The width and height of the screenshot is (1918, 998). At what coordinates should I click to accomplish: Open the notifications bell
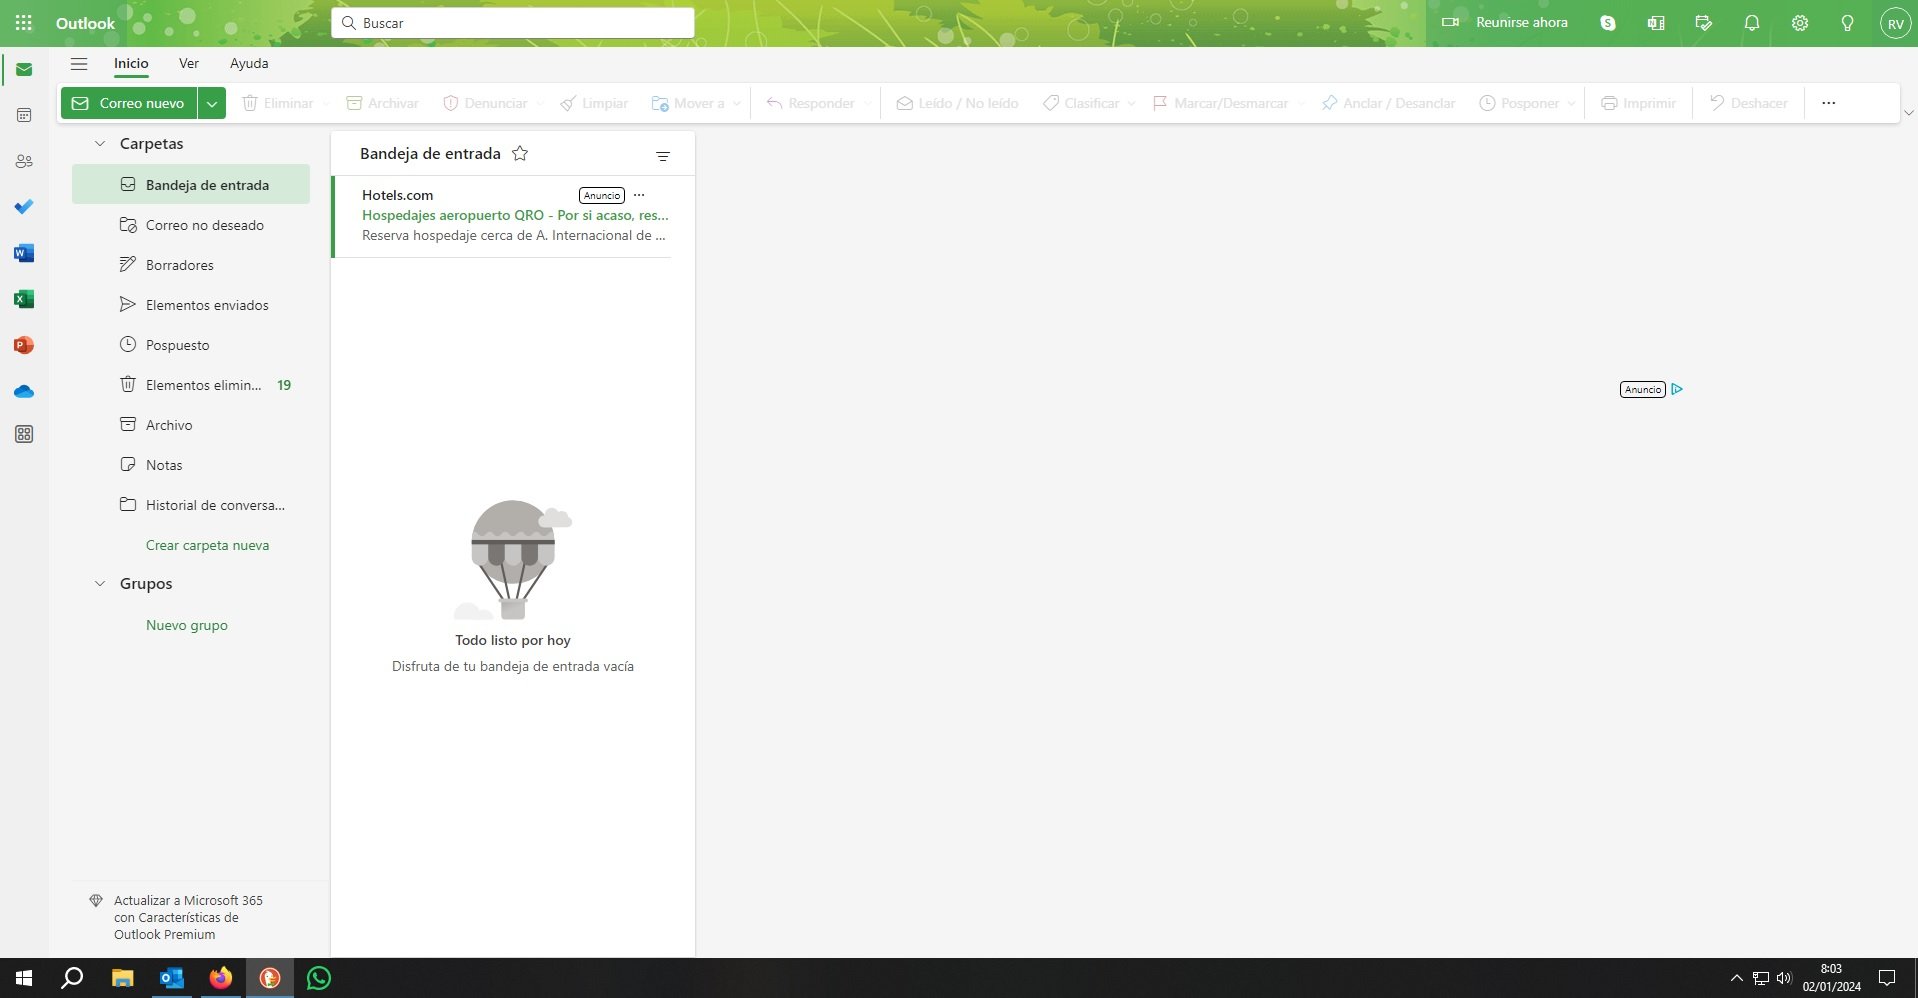click(x=1751, y=22)
